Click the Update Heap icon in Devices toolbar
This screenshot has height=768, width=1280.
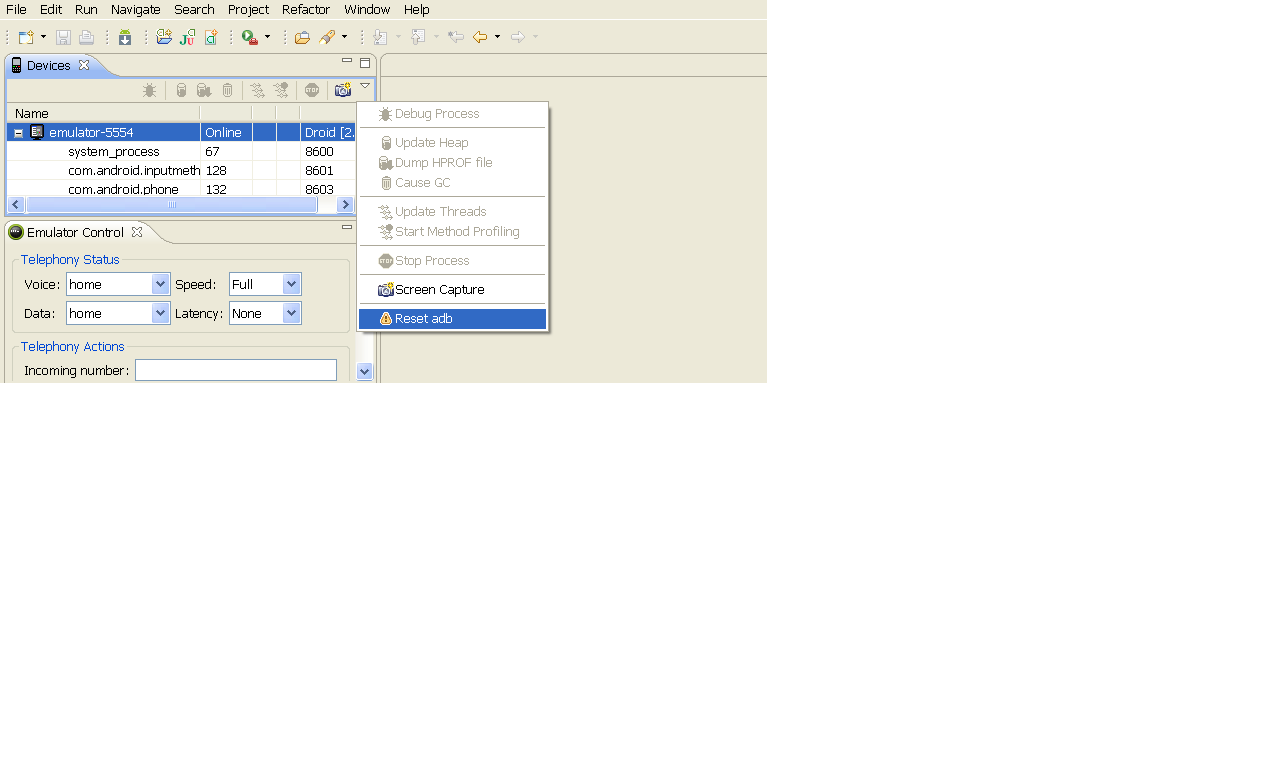point(181,90)
